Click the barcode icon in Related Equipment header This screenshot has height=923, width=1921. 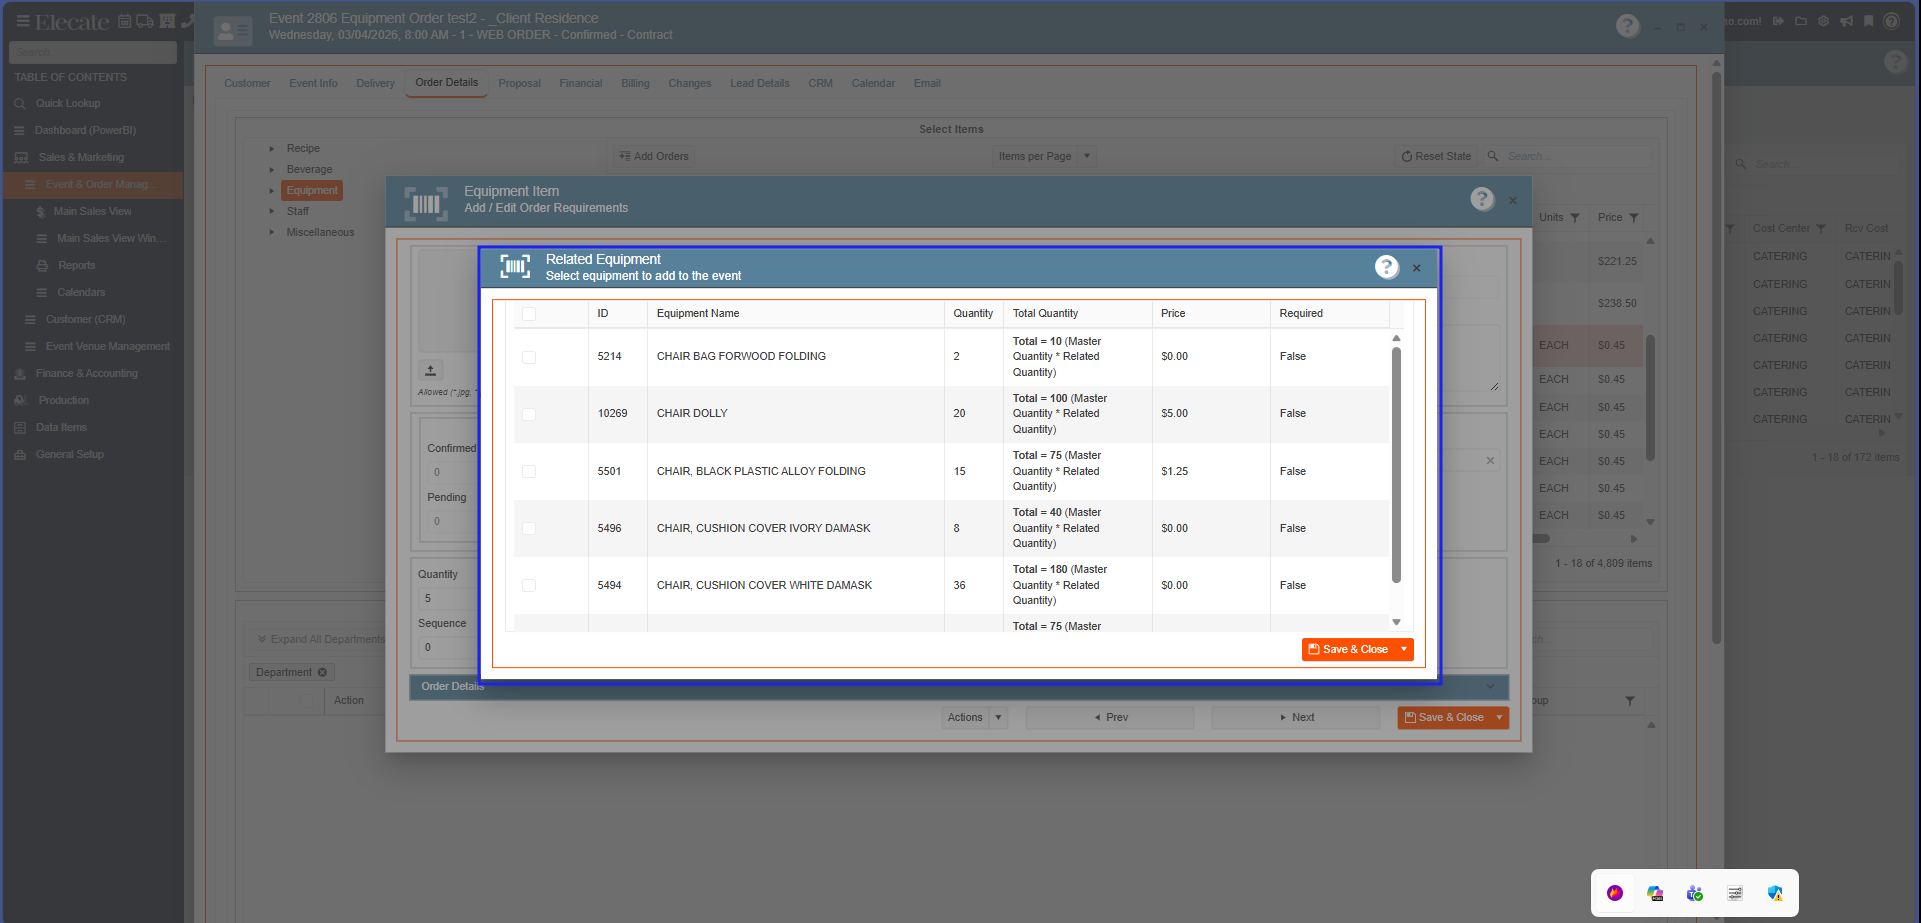point(515,267)
